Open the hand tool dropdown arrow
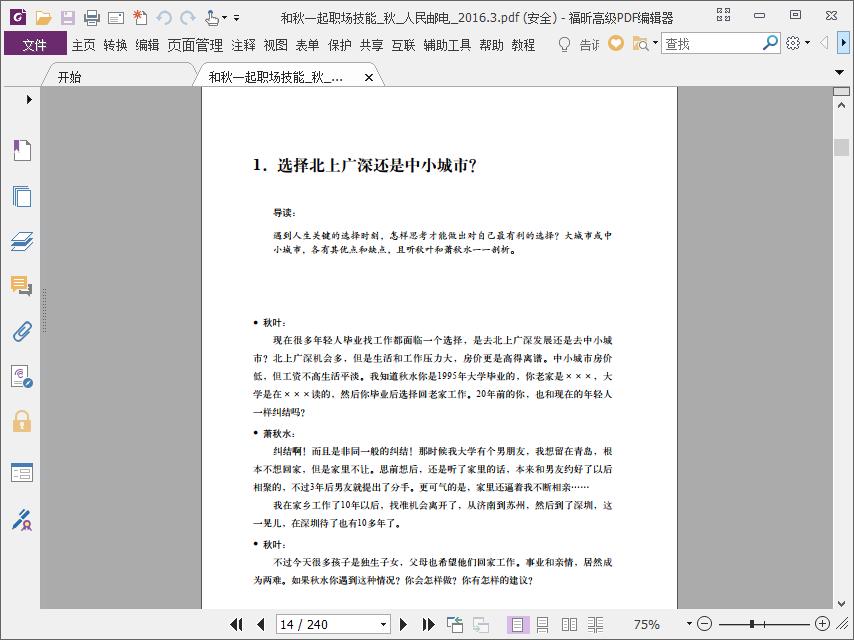This screenshot has width=854, height=640. click(x=224, y=18)
